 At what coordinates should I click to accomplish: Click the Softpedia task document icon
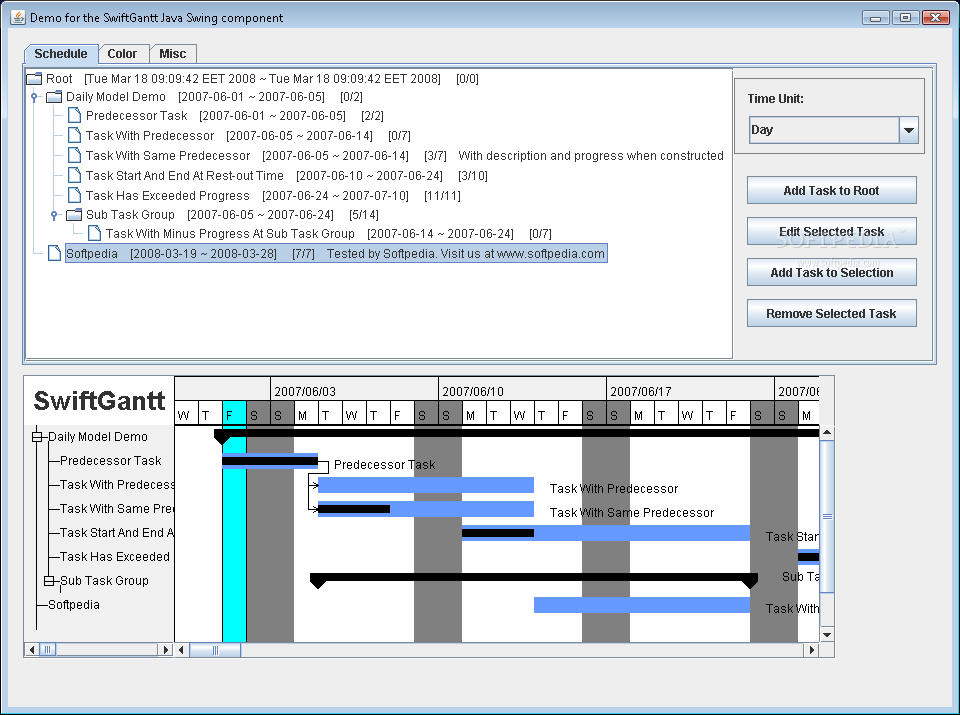pyautogui.click(x=54, y=253)
